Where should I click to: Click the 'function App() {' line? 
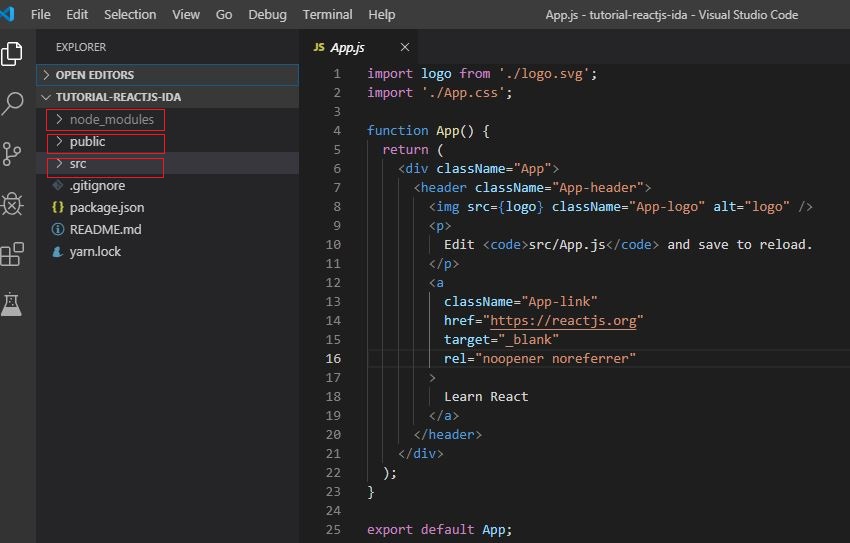pos(428,131)
